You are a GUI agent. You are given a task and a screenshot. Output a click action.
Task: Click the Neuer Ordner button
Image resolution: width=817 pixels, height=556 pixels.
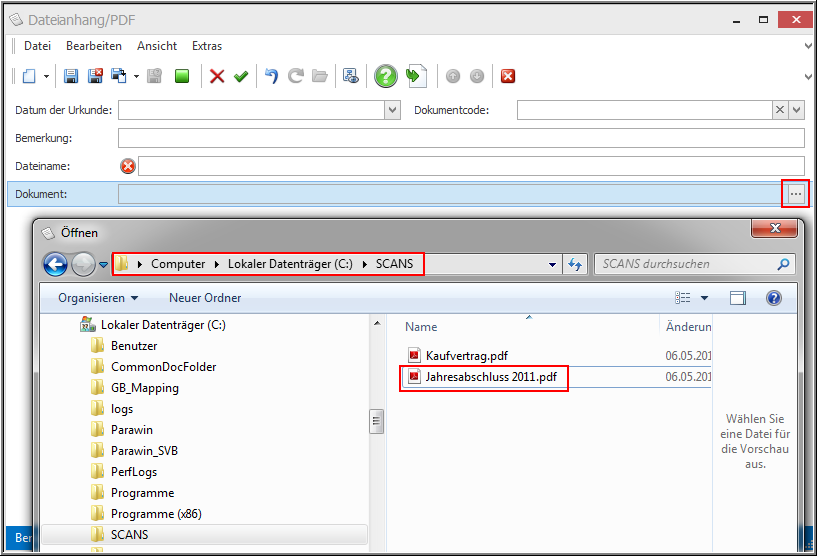[x=205, y=298]
